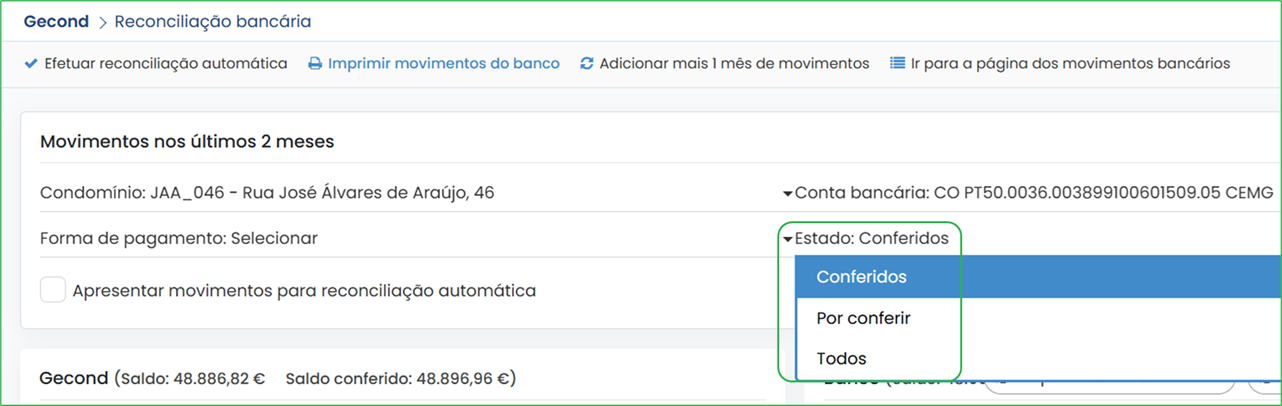This screenshot has height=406, width=1282.
Task: Click the 'Reconciliação bancária' breadcrumb title
Action: [213, 21]
